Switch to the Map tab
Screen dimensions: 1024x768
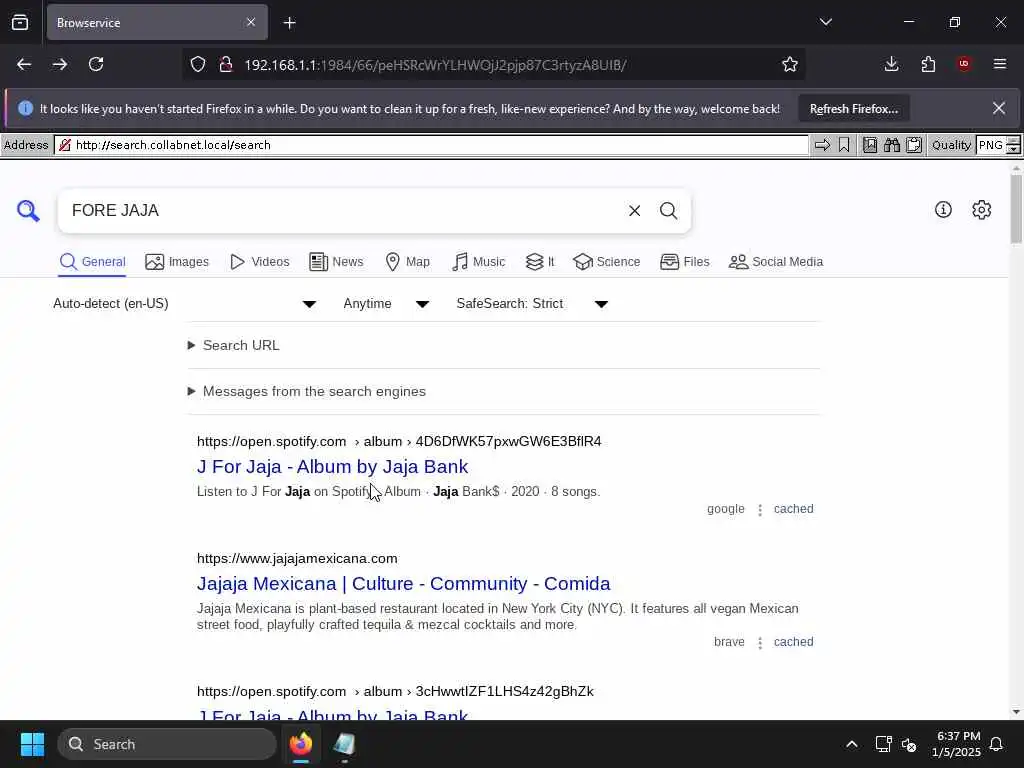408,262
